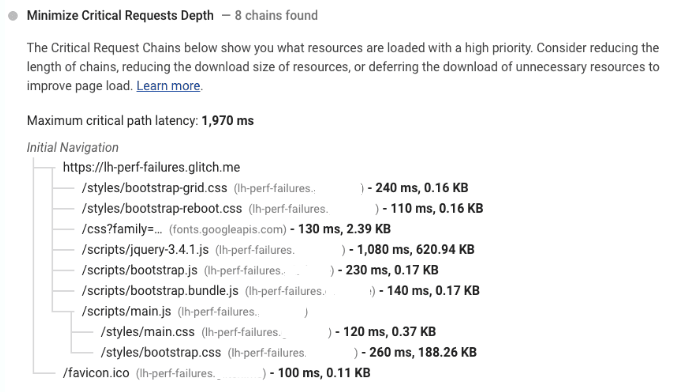Click the 260 ms, 188.26 KB bootstrap.css timing
688x392 pixels.
[x=423, y=353]
